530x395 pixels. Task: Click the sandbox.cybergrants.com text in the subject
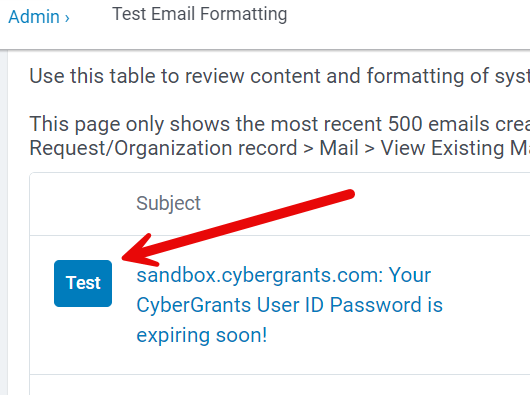click(x=259, y=275)
